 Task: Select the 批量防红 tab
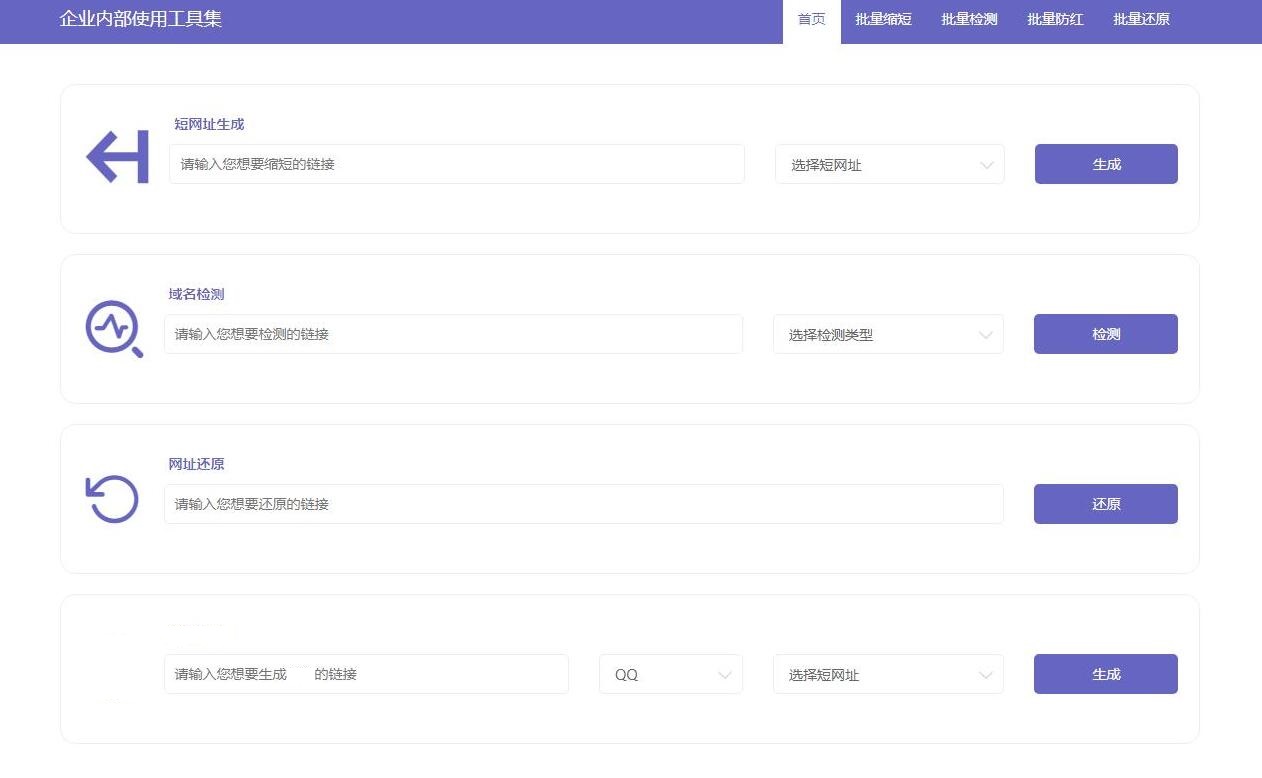coord(1055,20)
